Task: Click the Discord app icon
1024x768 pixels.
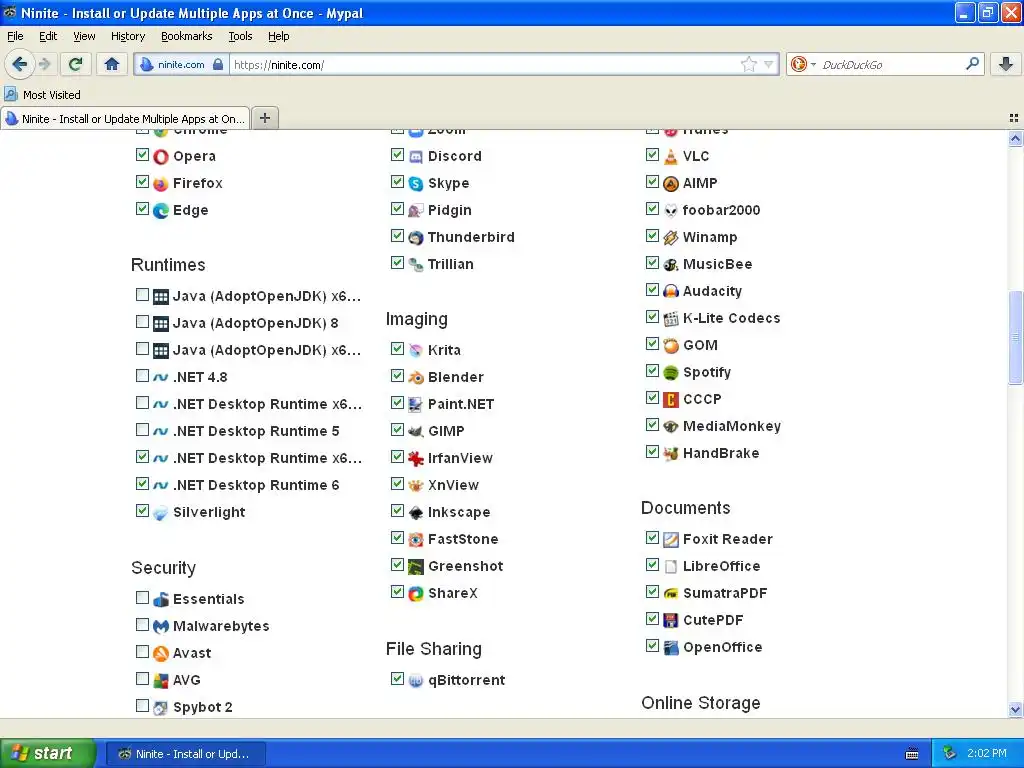Action: point(416,157)
